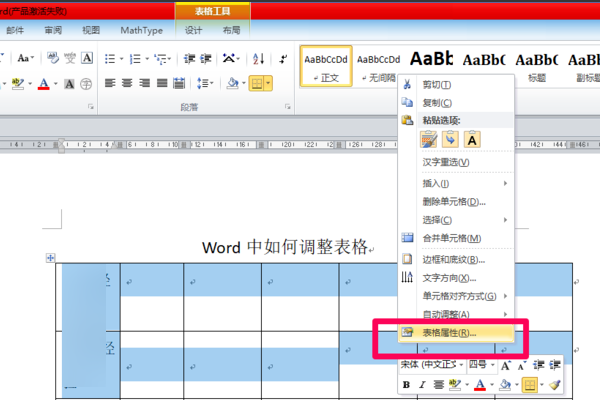Select 表格属性(R)... in the context menu
600x400 pixels.
(456, 333)
